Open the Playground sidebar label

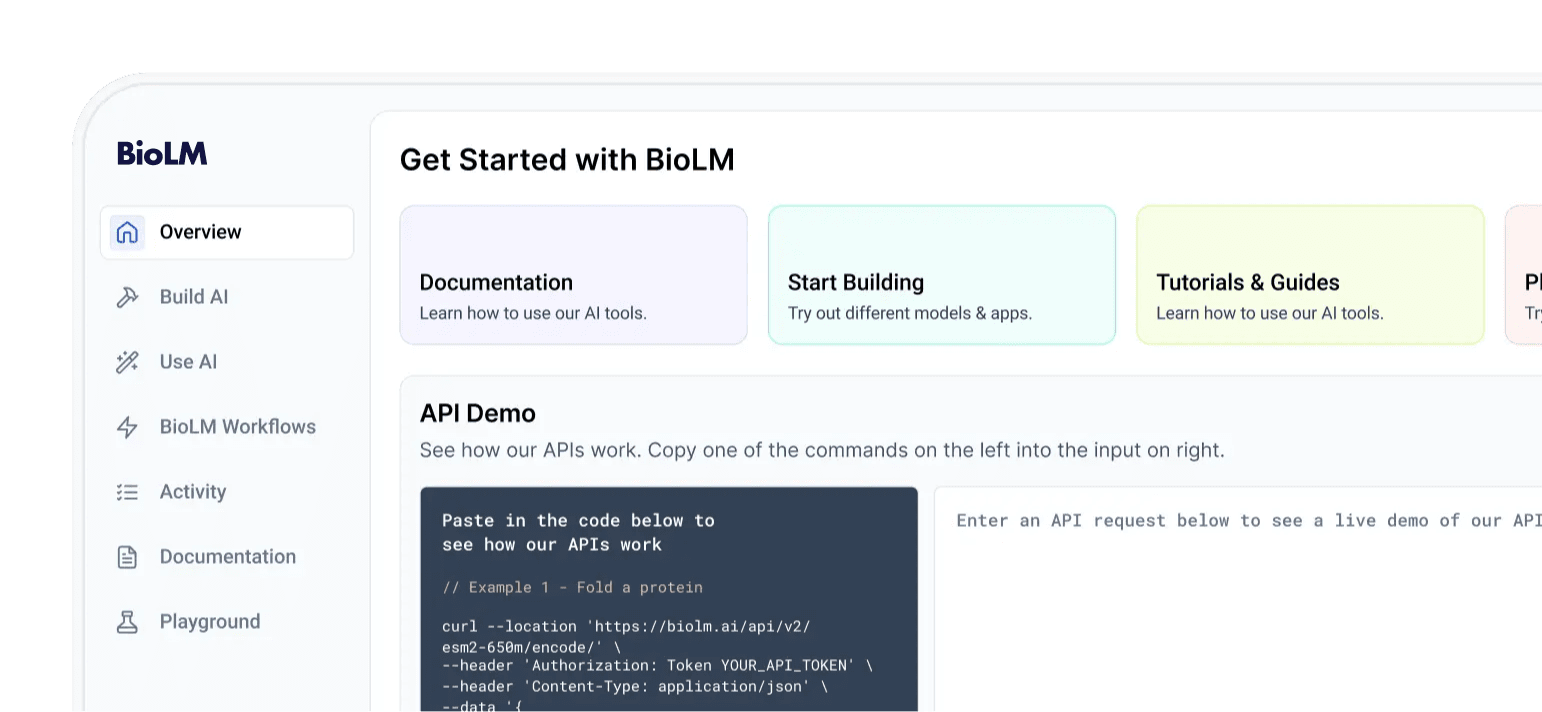pos(210,622)
